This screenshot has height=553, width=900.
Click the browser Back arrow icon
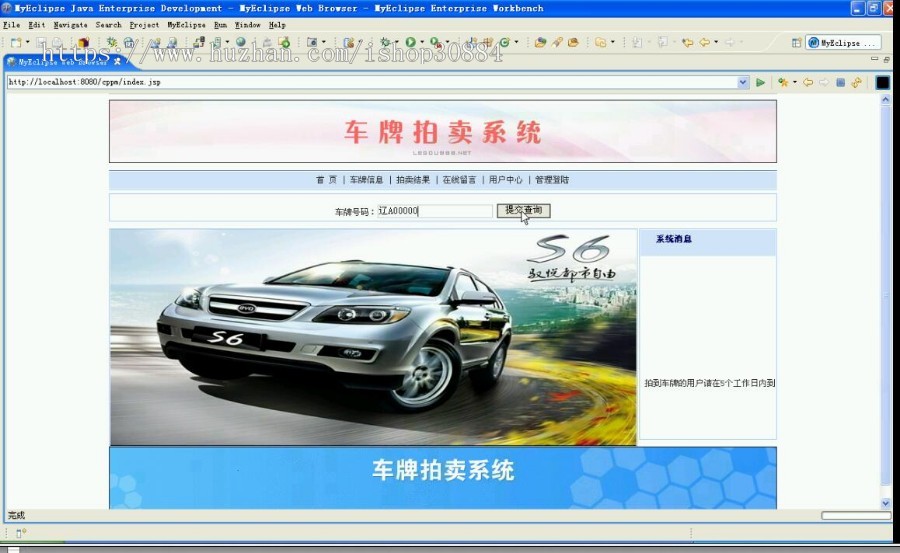point(808,83)
